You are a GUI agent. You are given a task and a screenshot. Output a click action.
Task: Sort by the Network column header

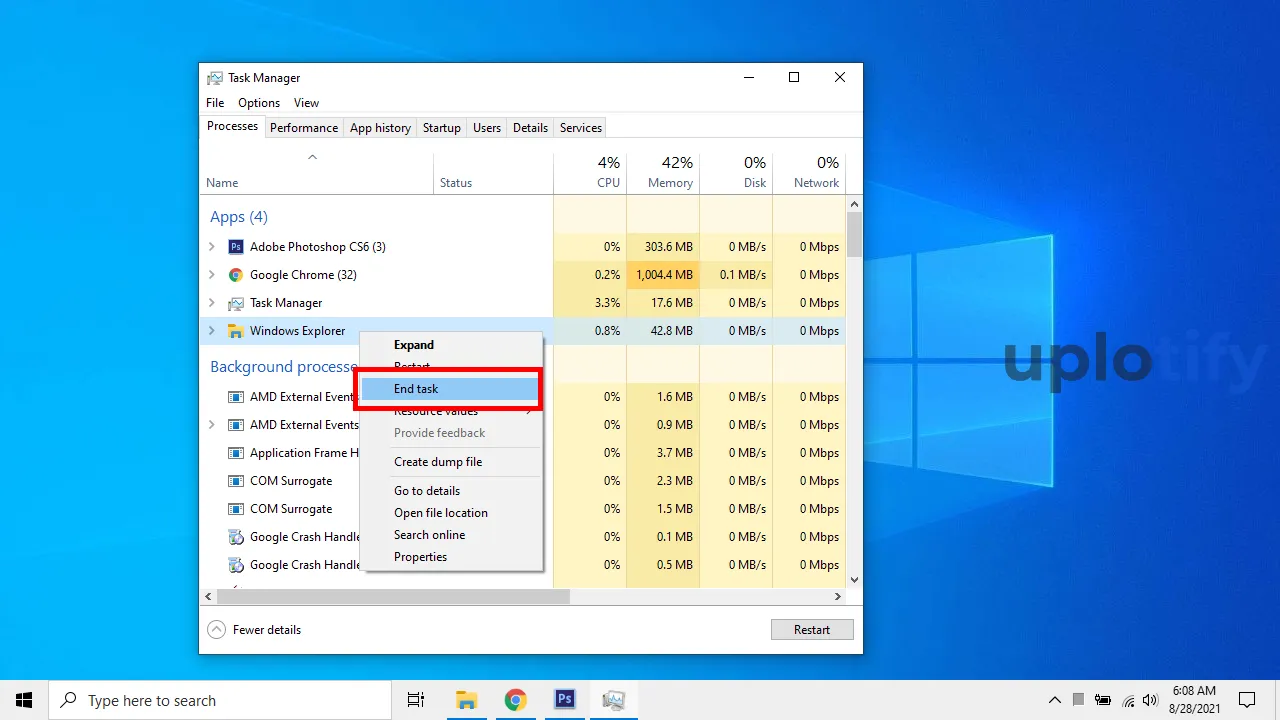[x=809, y=173]
